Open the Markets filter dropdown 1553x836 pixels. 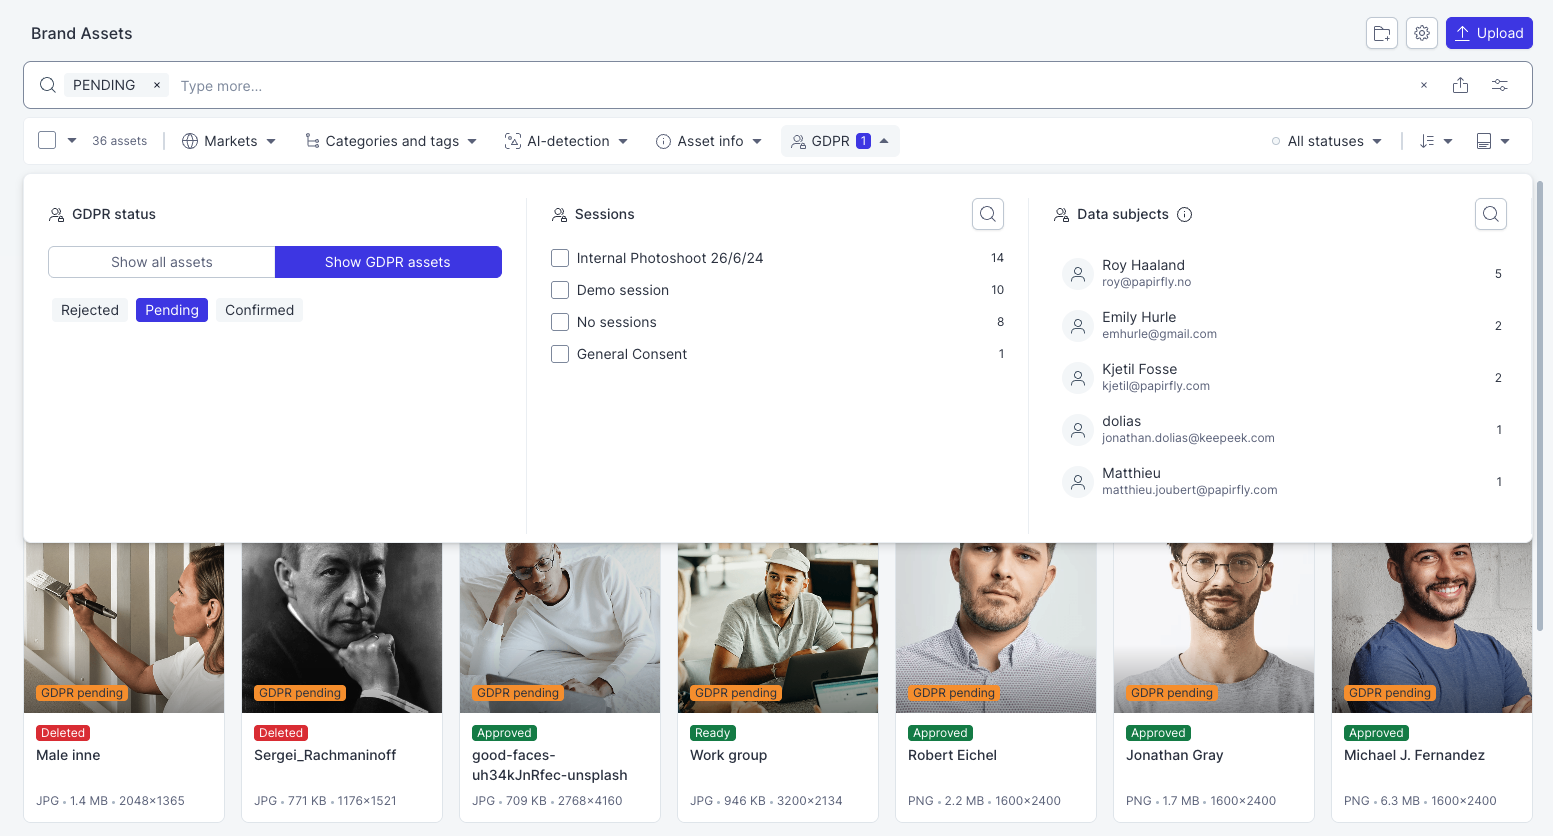229,141
